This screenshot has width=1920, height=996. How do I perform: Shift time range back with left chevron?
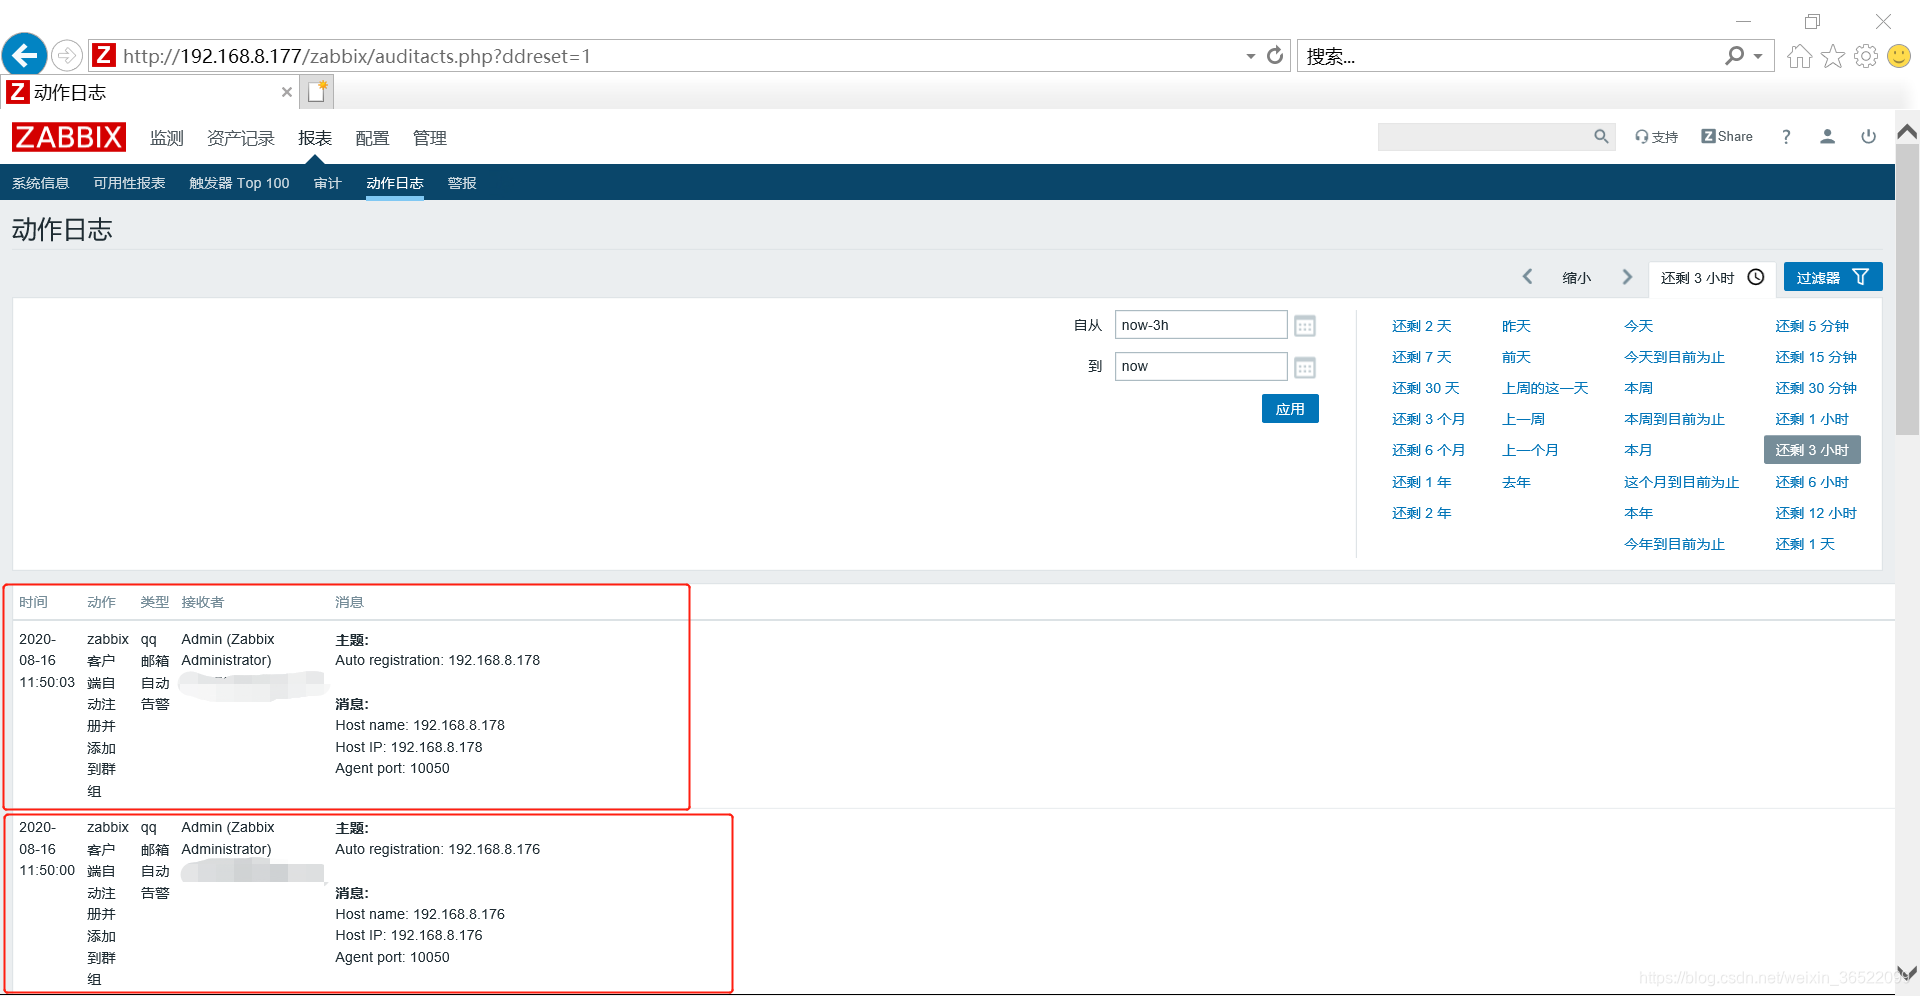(1527, 277)
